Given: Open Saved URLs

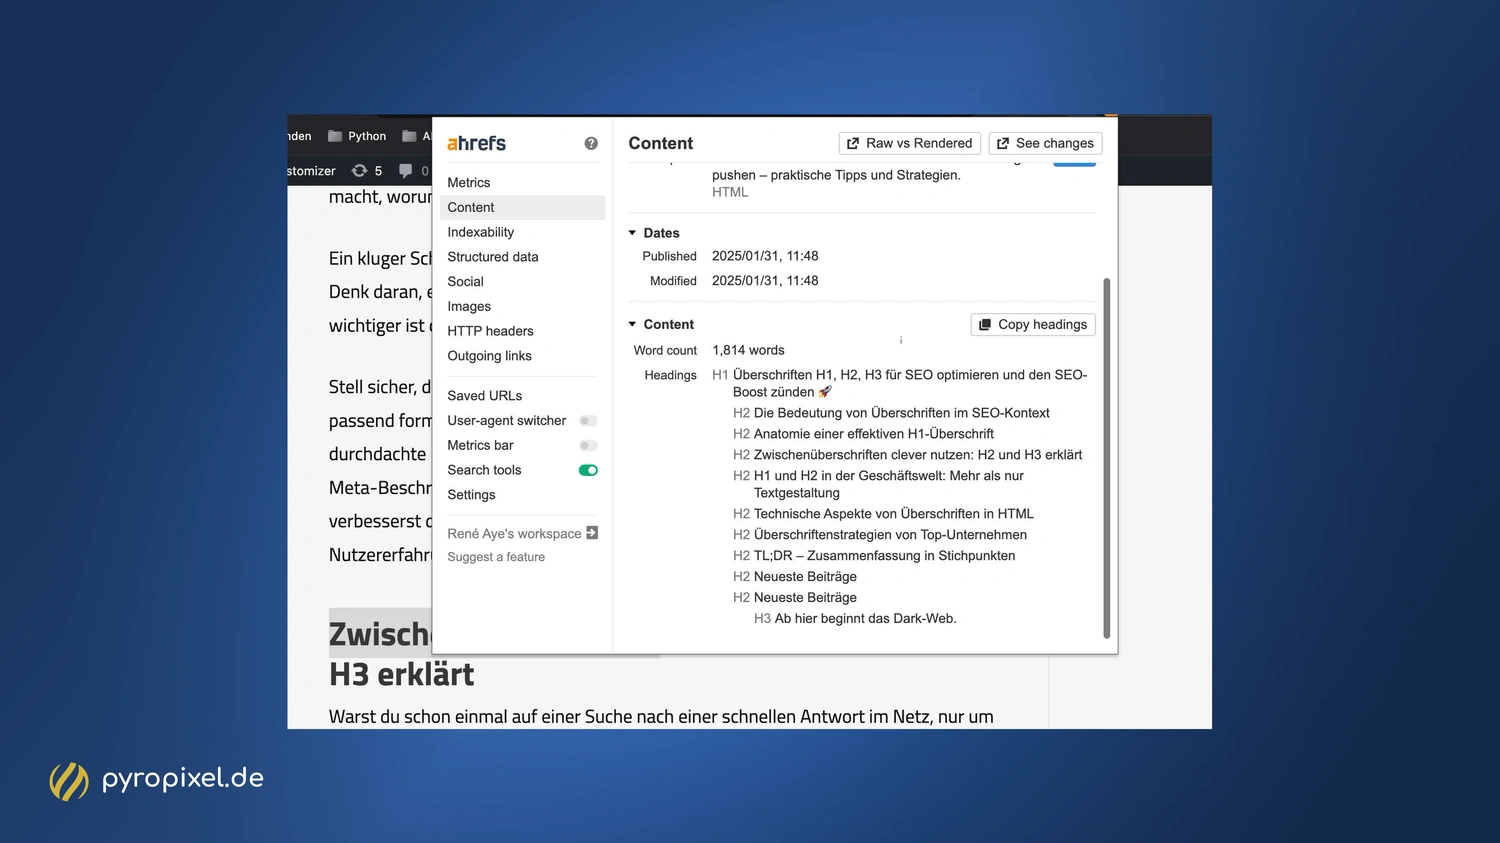Looking at the screenshot, I should coord(485,396).
